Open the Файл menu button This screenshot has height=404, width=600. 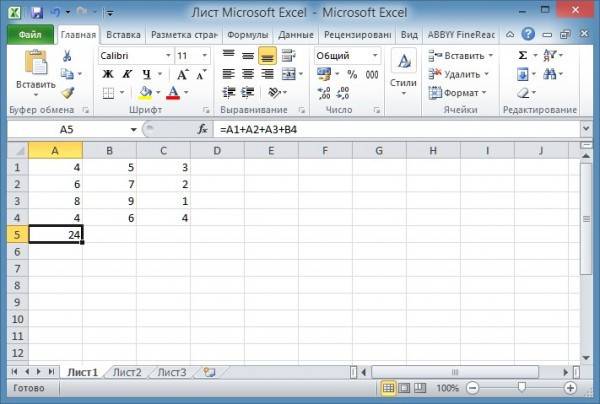(x=29, y=34)
